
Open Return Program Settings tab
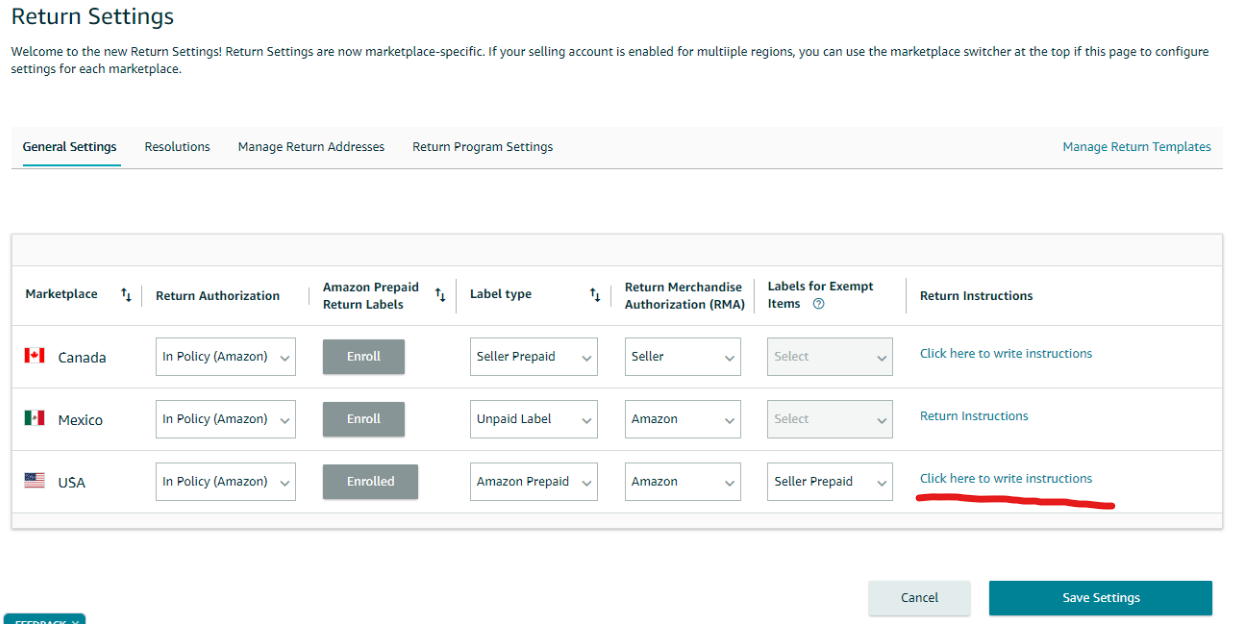(x=483, y=147)
